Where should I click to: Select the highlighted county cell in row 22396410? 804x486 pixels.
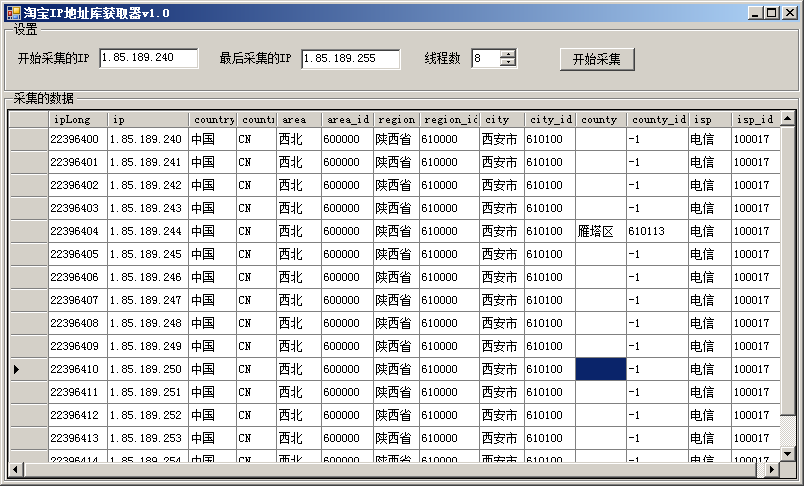point(600,369)
